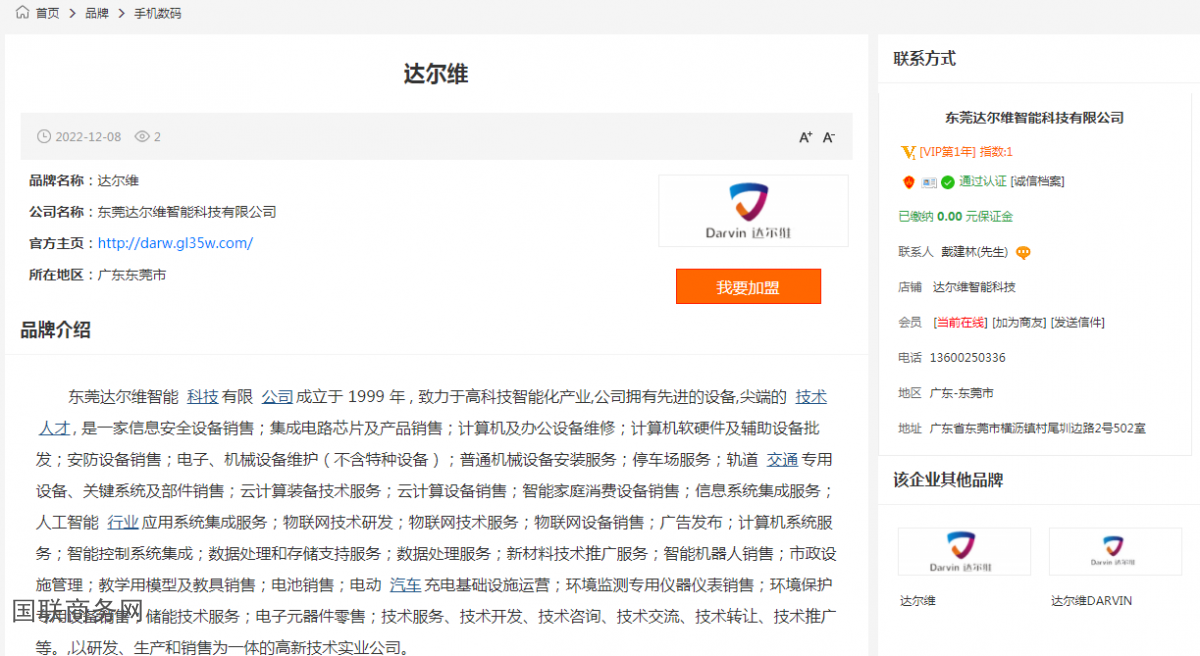Go to 首页 in the breadcrumb

[x=47, y=13]
